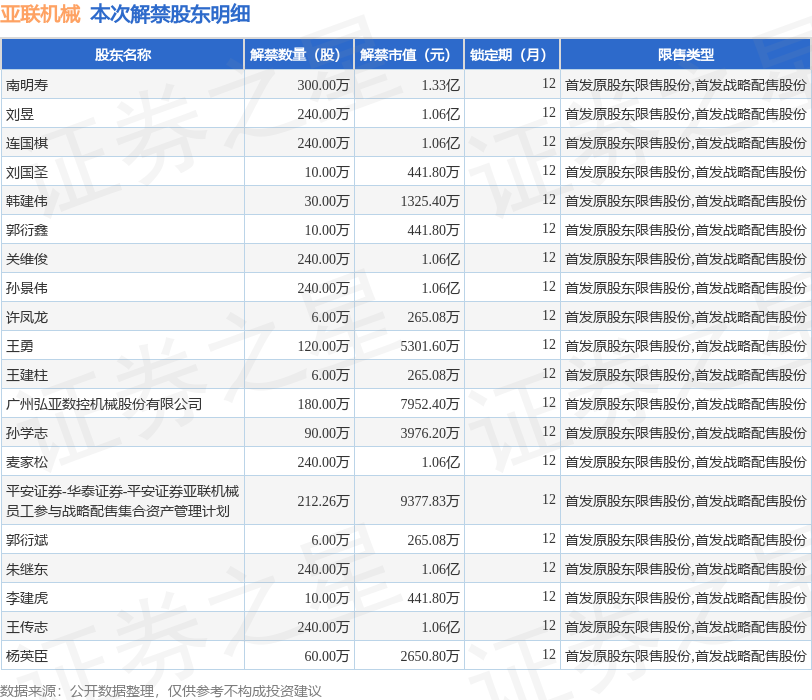Viewport: 812px width, 700px height.
Task: Click the 锁定期（月） column header
Action: 511,55
